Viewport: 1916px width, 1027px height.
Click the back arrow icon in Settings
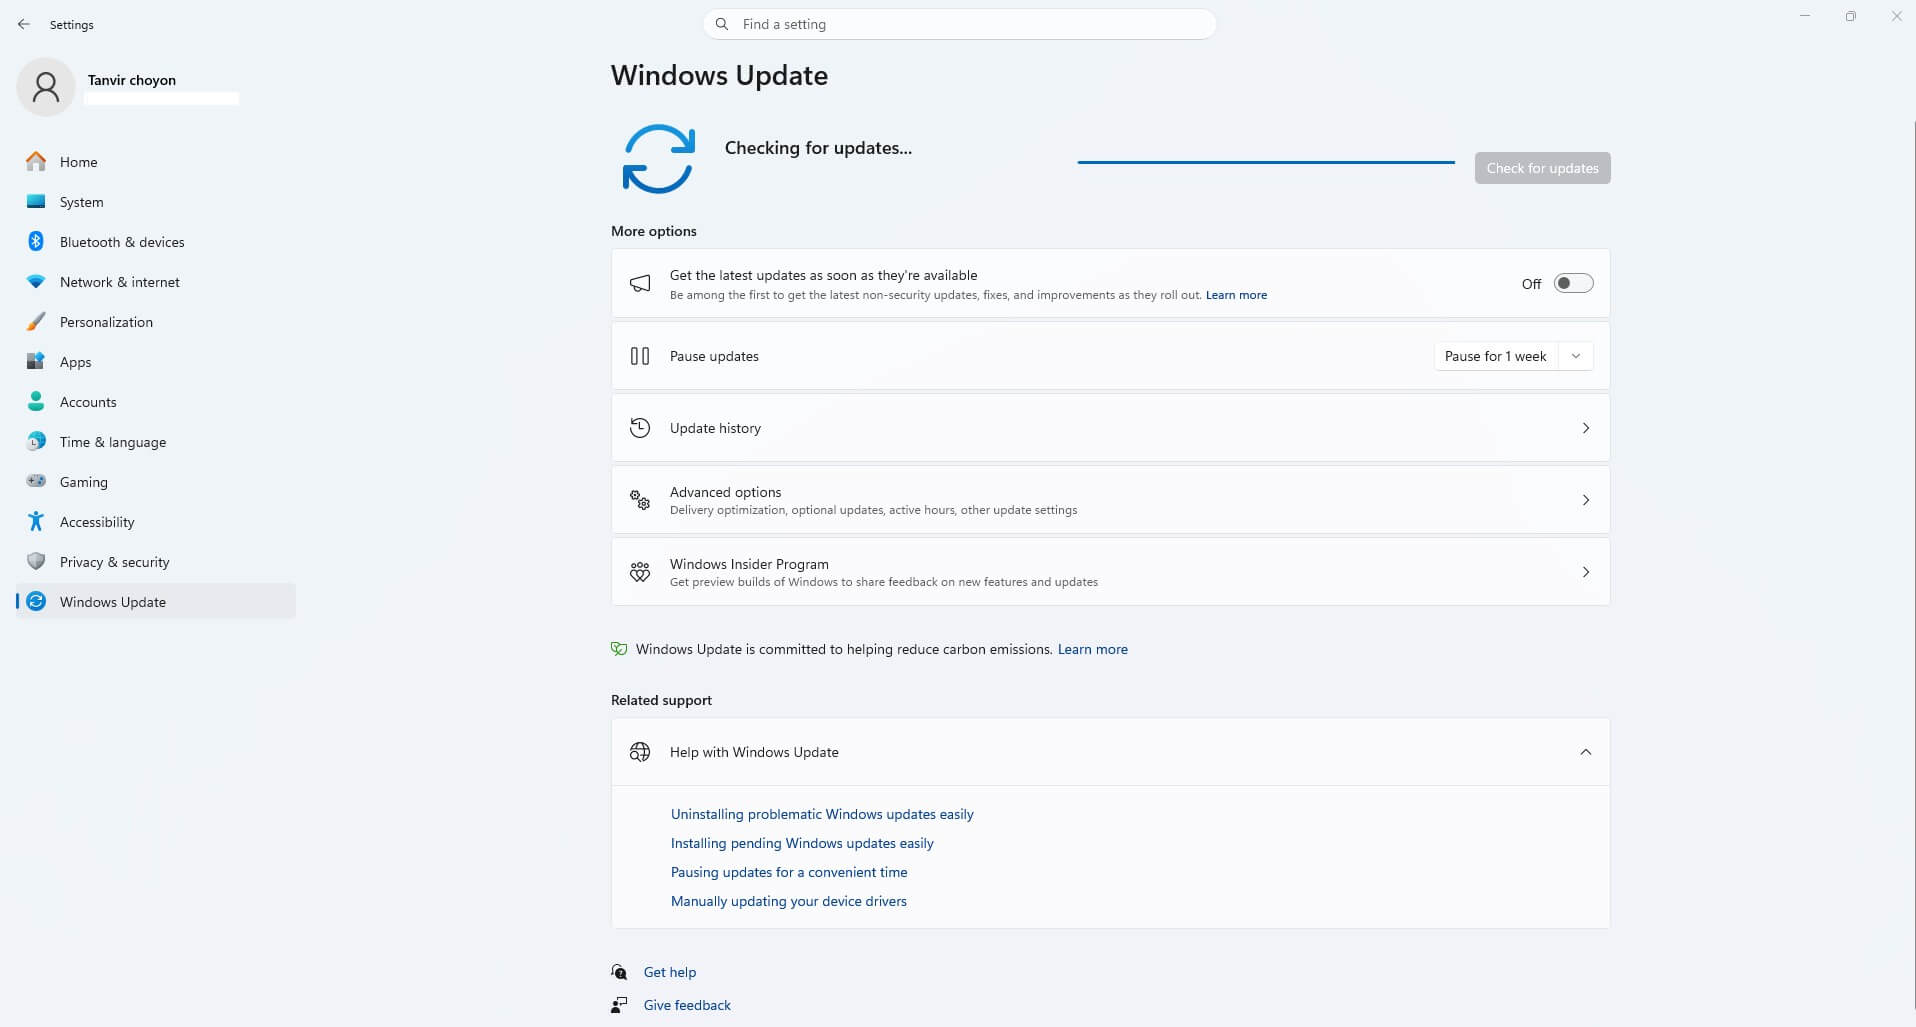tap(24, 24)
